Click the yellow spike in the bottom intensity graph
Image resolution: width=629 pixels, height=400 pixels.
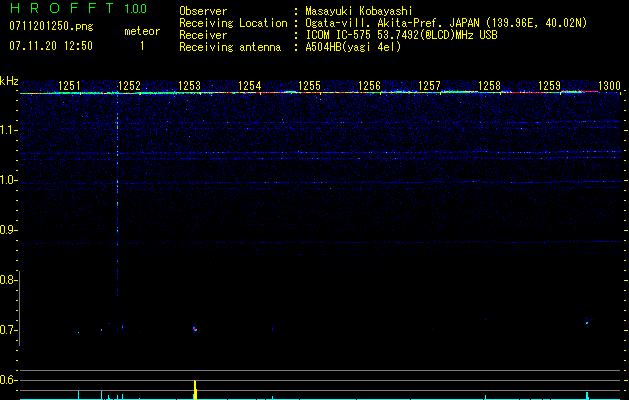[x=195, y=389]
